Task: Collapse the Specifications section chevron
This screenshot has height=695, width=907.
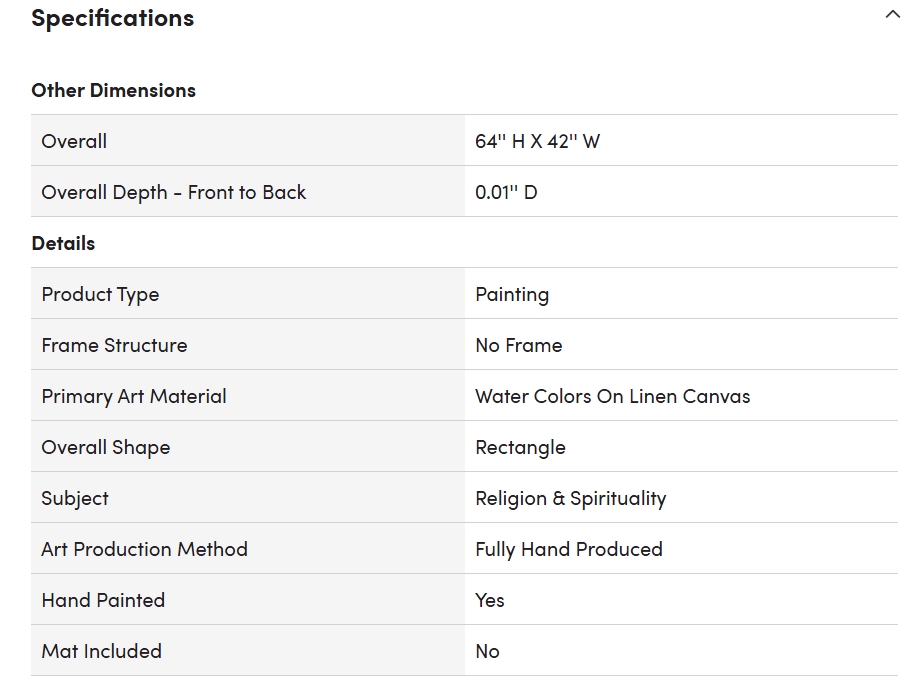Action: pos(892,15)
